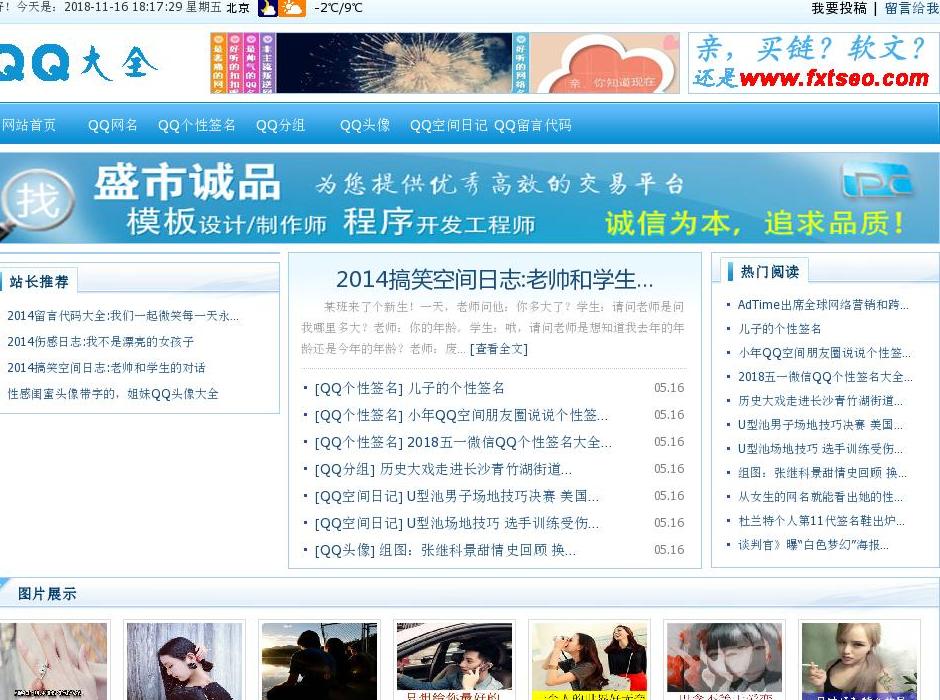Screen dimensions: 940x700
Task: Open the 我要投稿 link
Action: click(x=839, y=8)
